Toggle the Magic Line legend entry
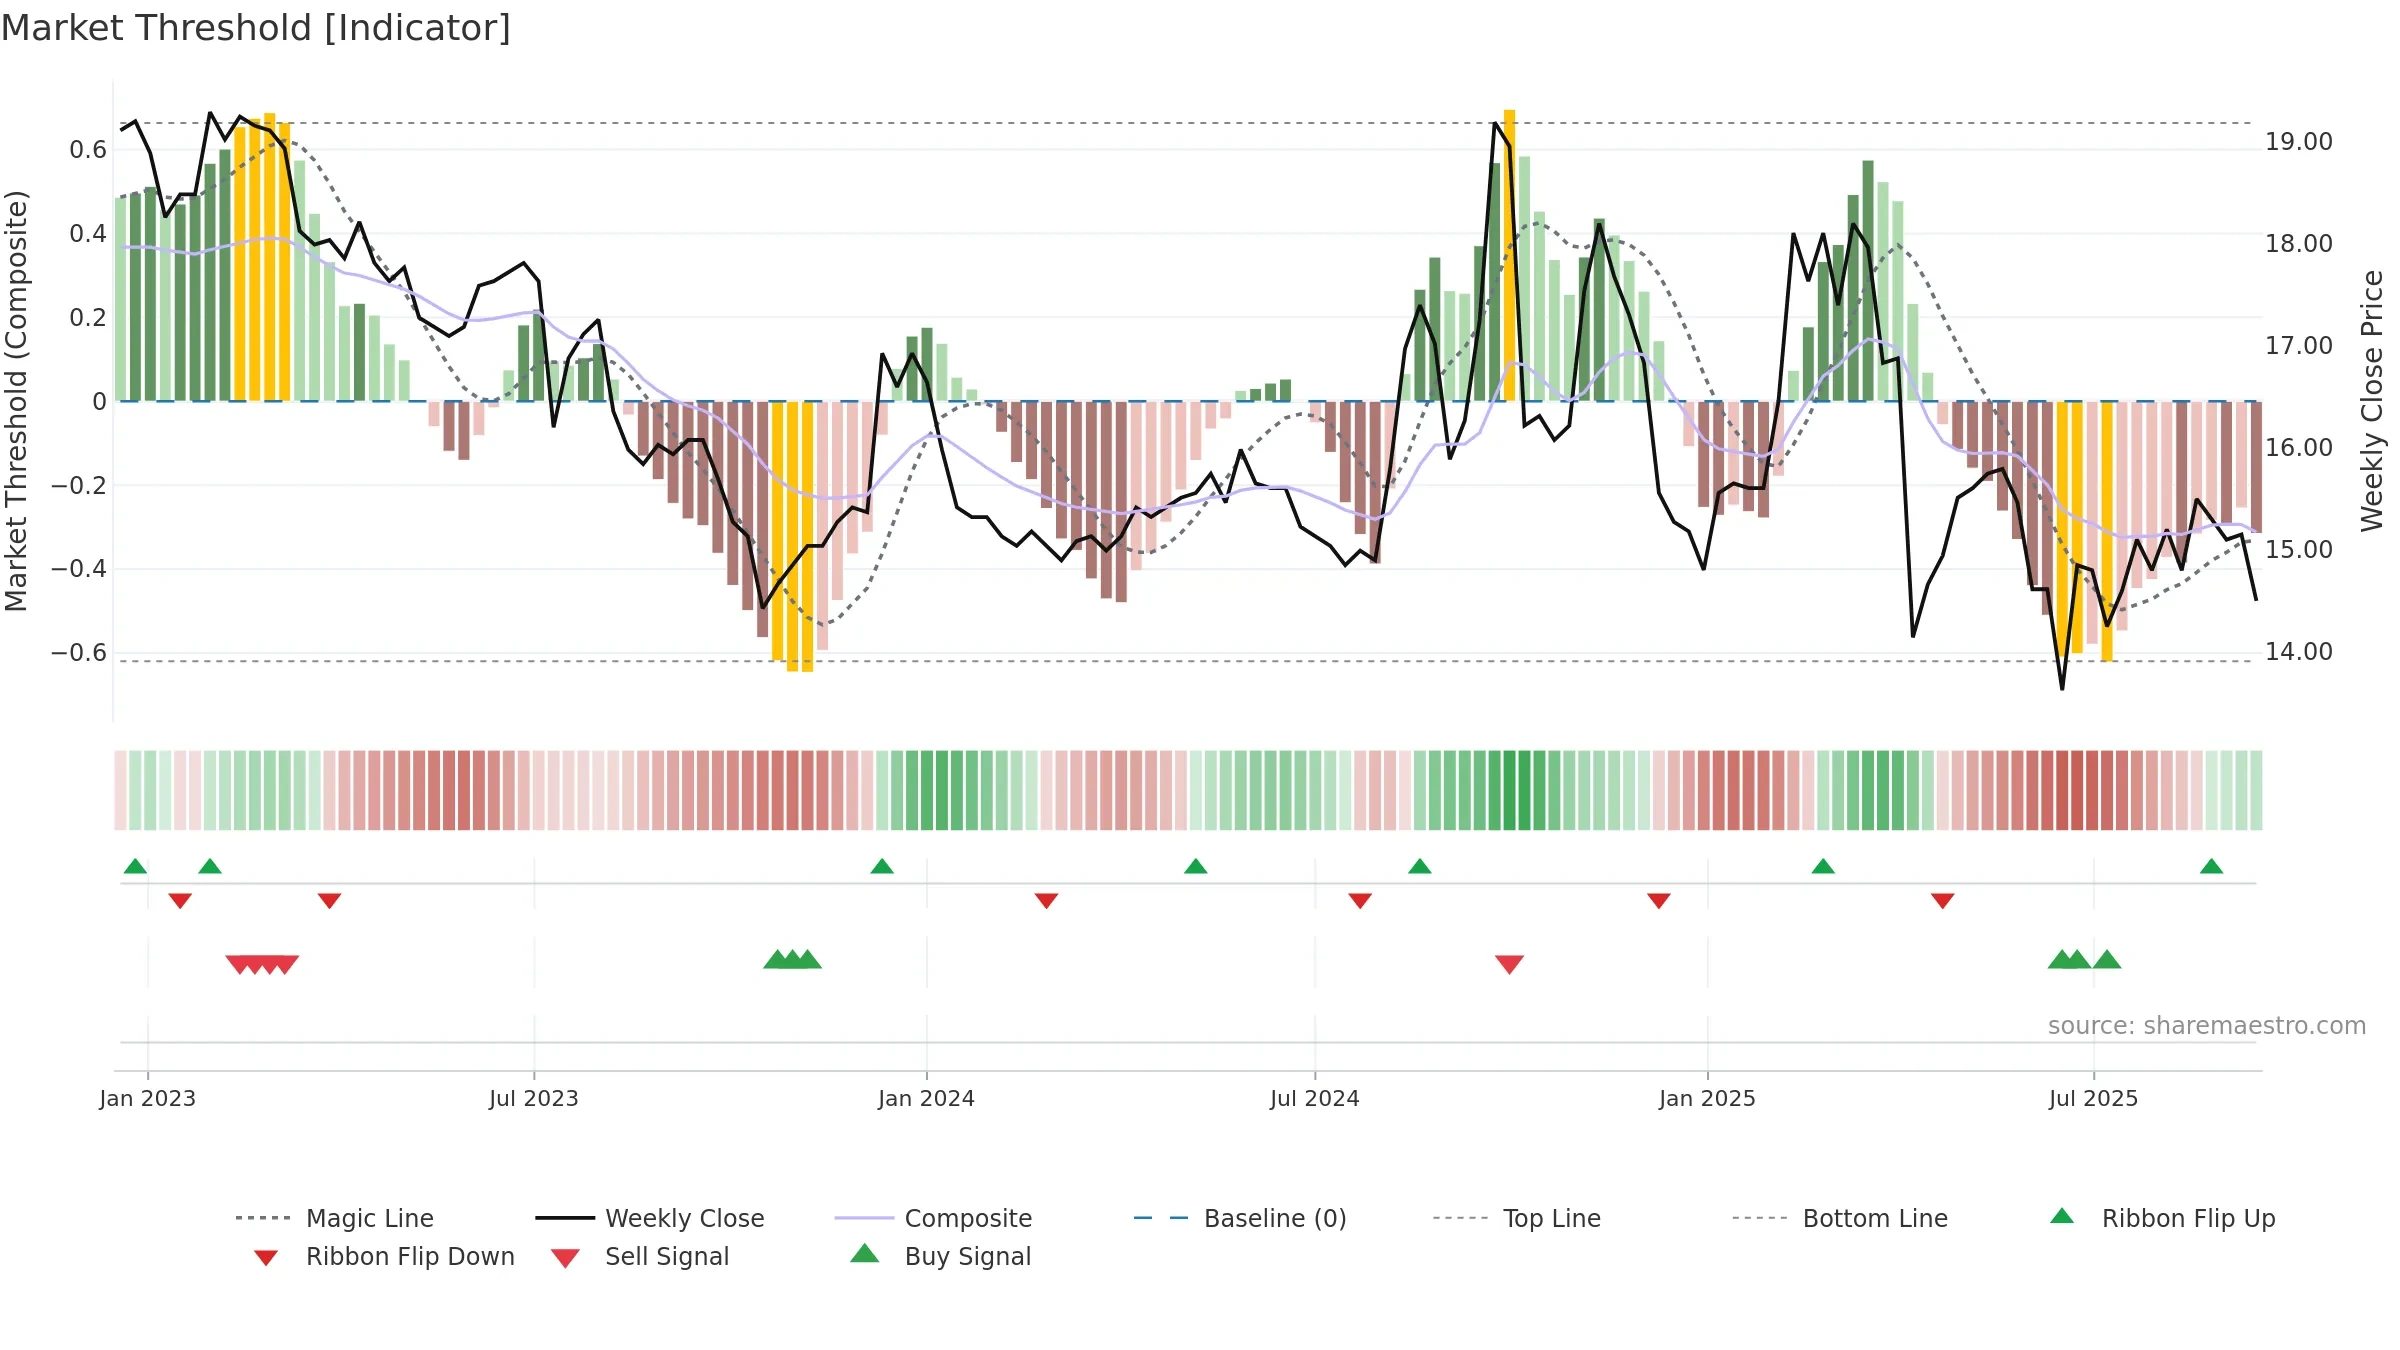This screenshot has height=1350, width=2400. [x=335, y=1218]
